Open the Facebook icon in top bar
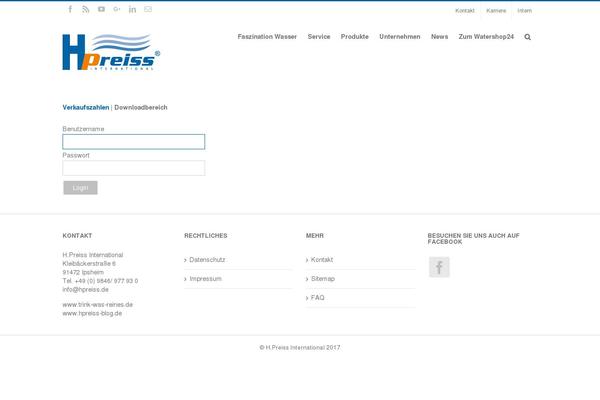This screenshot has height=400, width=600. (x=70, y=9)
